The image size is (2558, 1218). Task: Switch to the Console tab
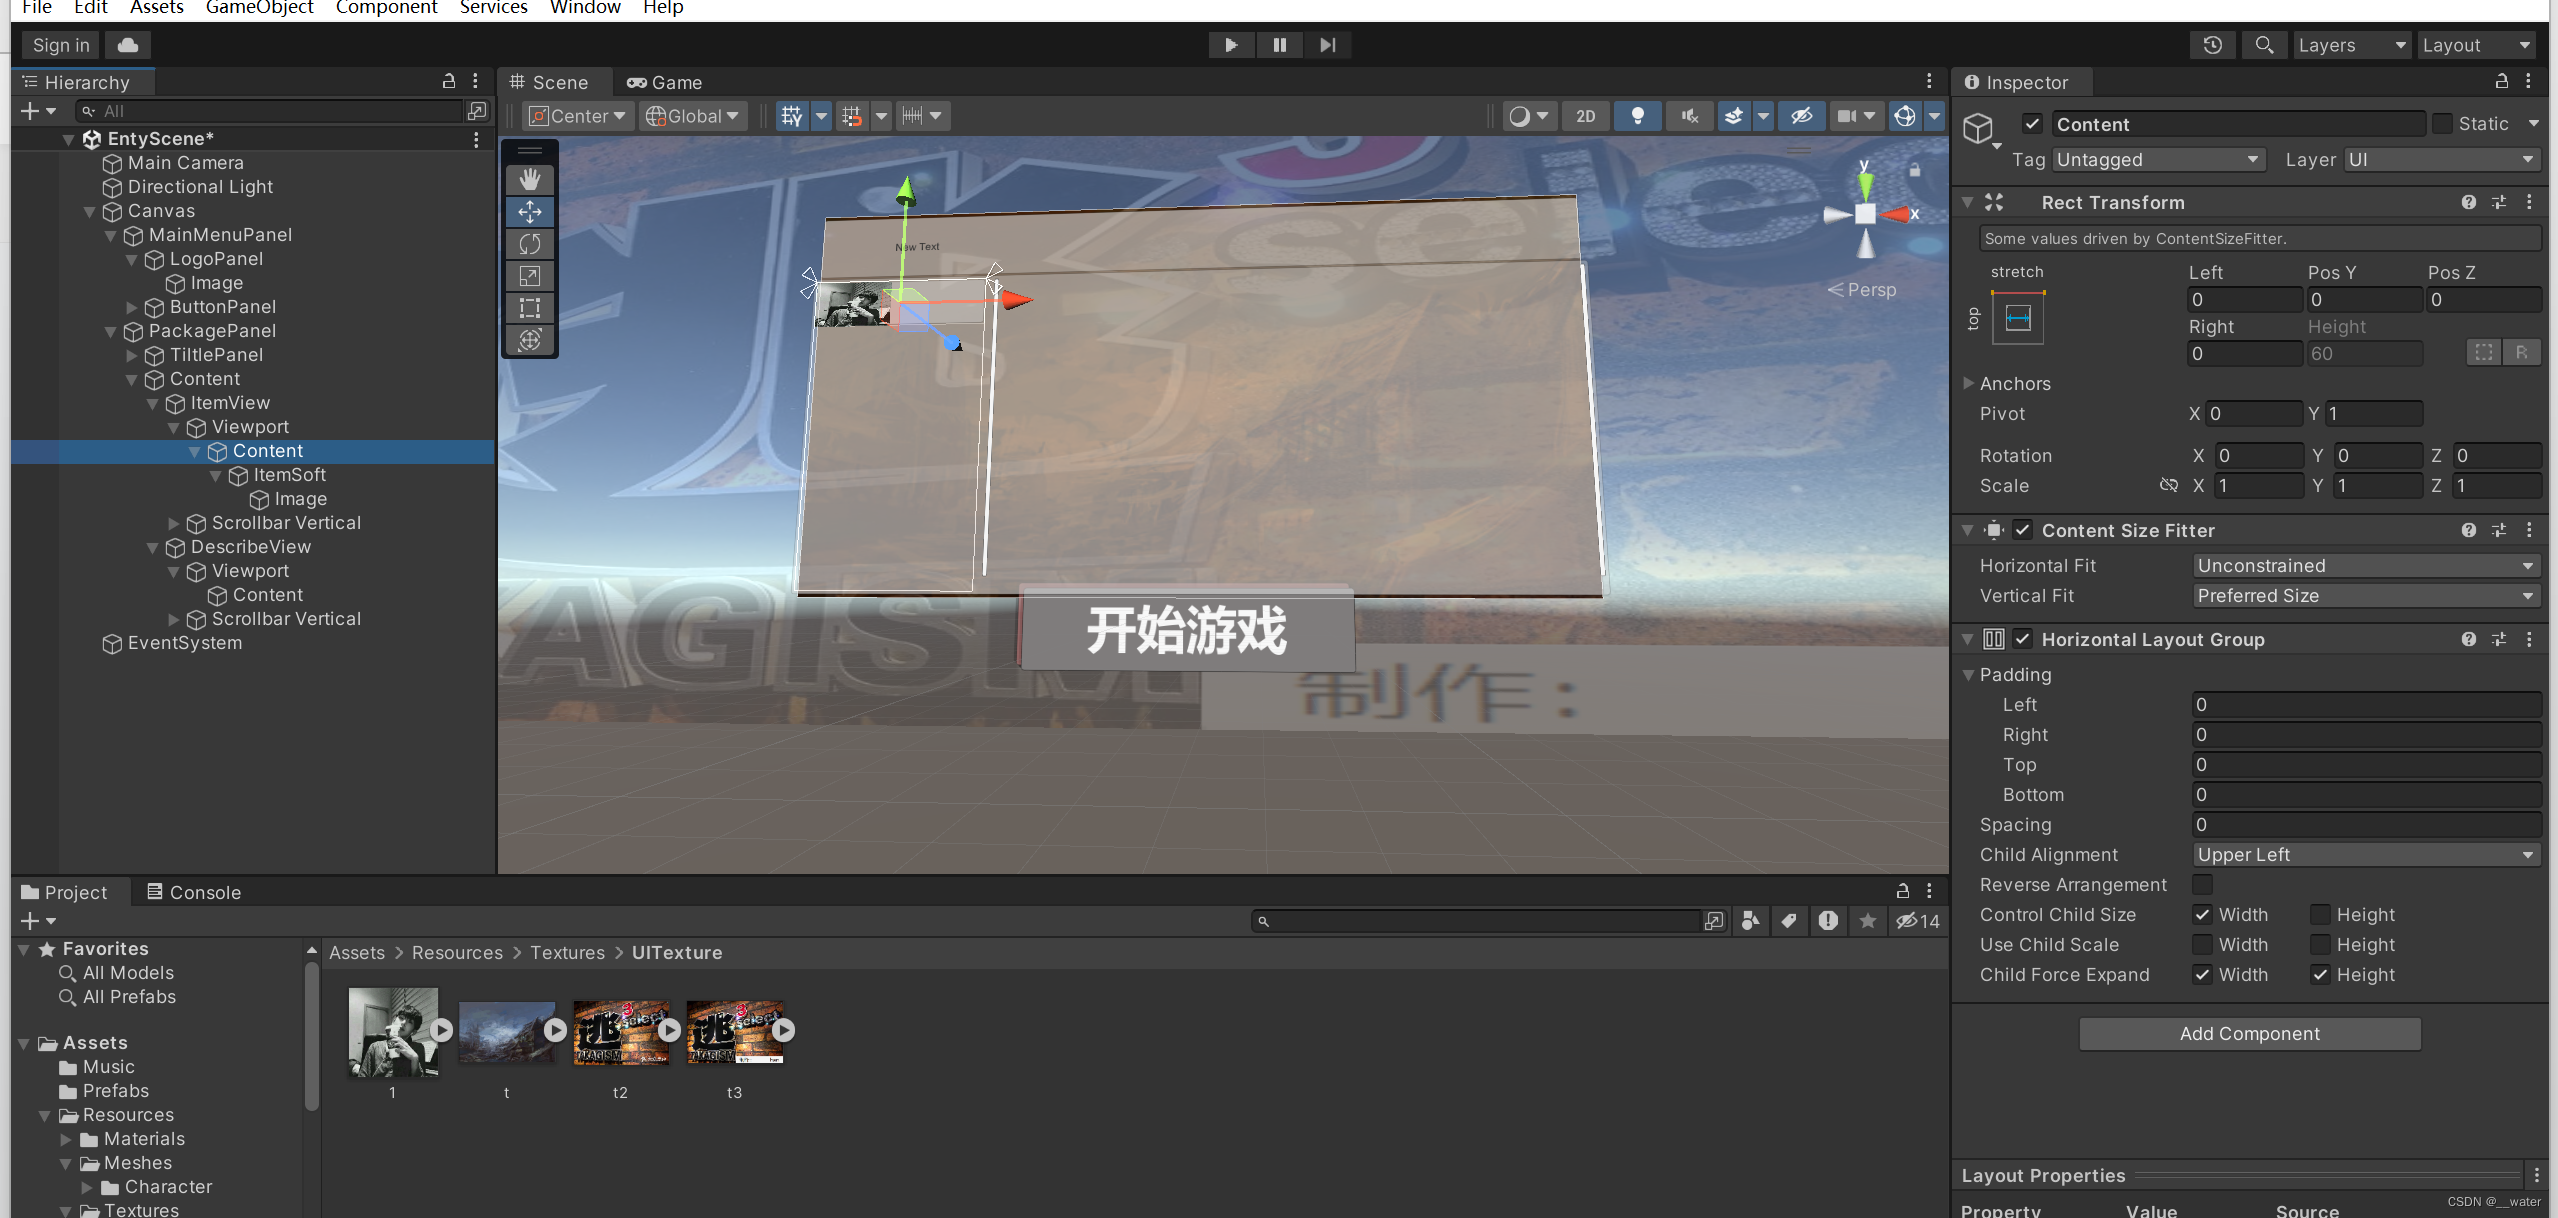click(194, 892)
